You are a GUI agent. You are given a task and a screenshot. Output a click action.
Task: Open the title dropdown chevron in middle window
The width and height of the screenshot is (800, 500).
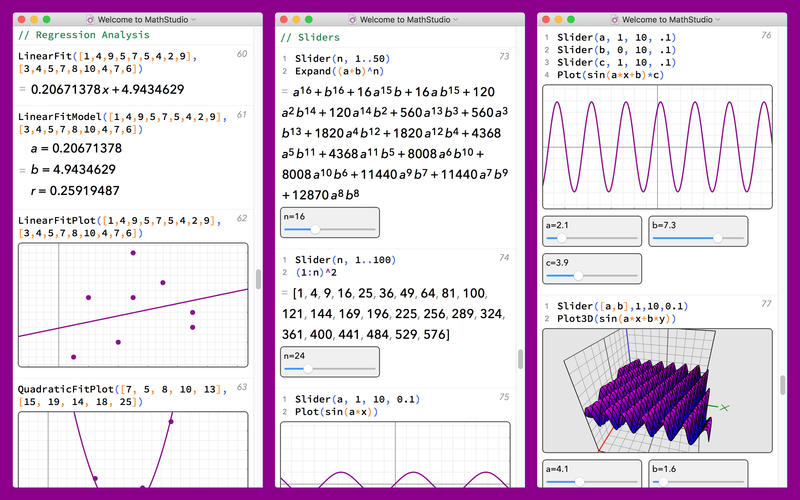coord(456,20)
